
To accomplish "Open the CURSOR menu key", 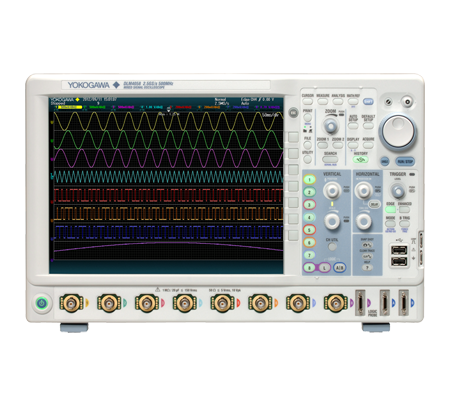I will coord(307,101).
